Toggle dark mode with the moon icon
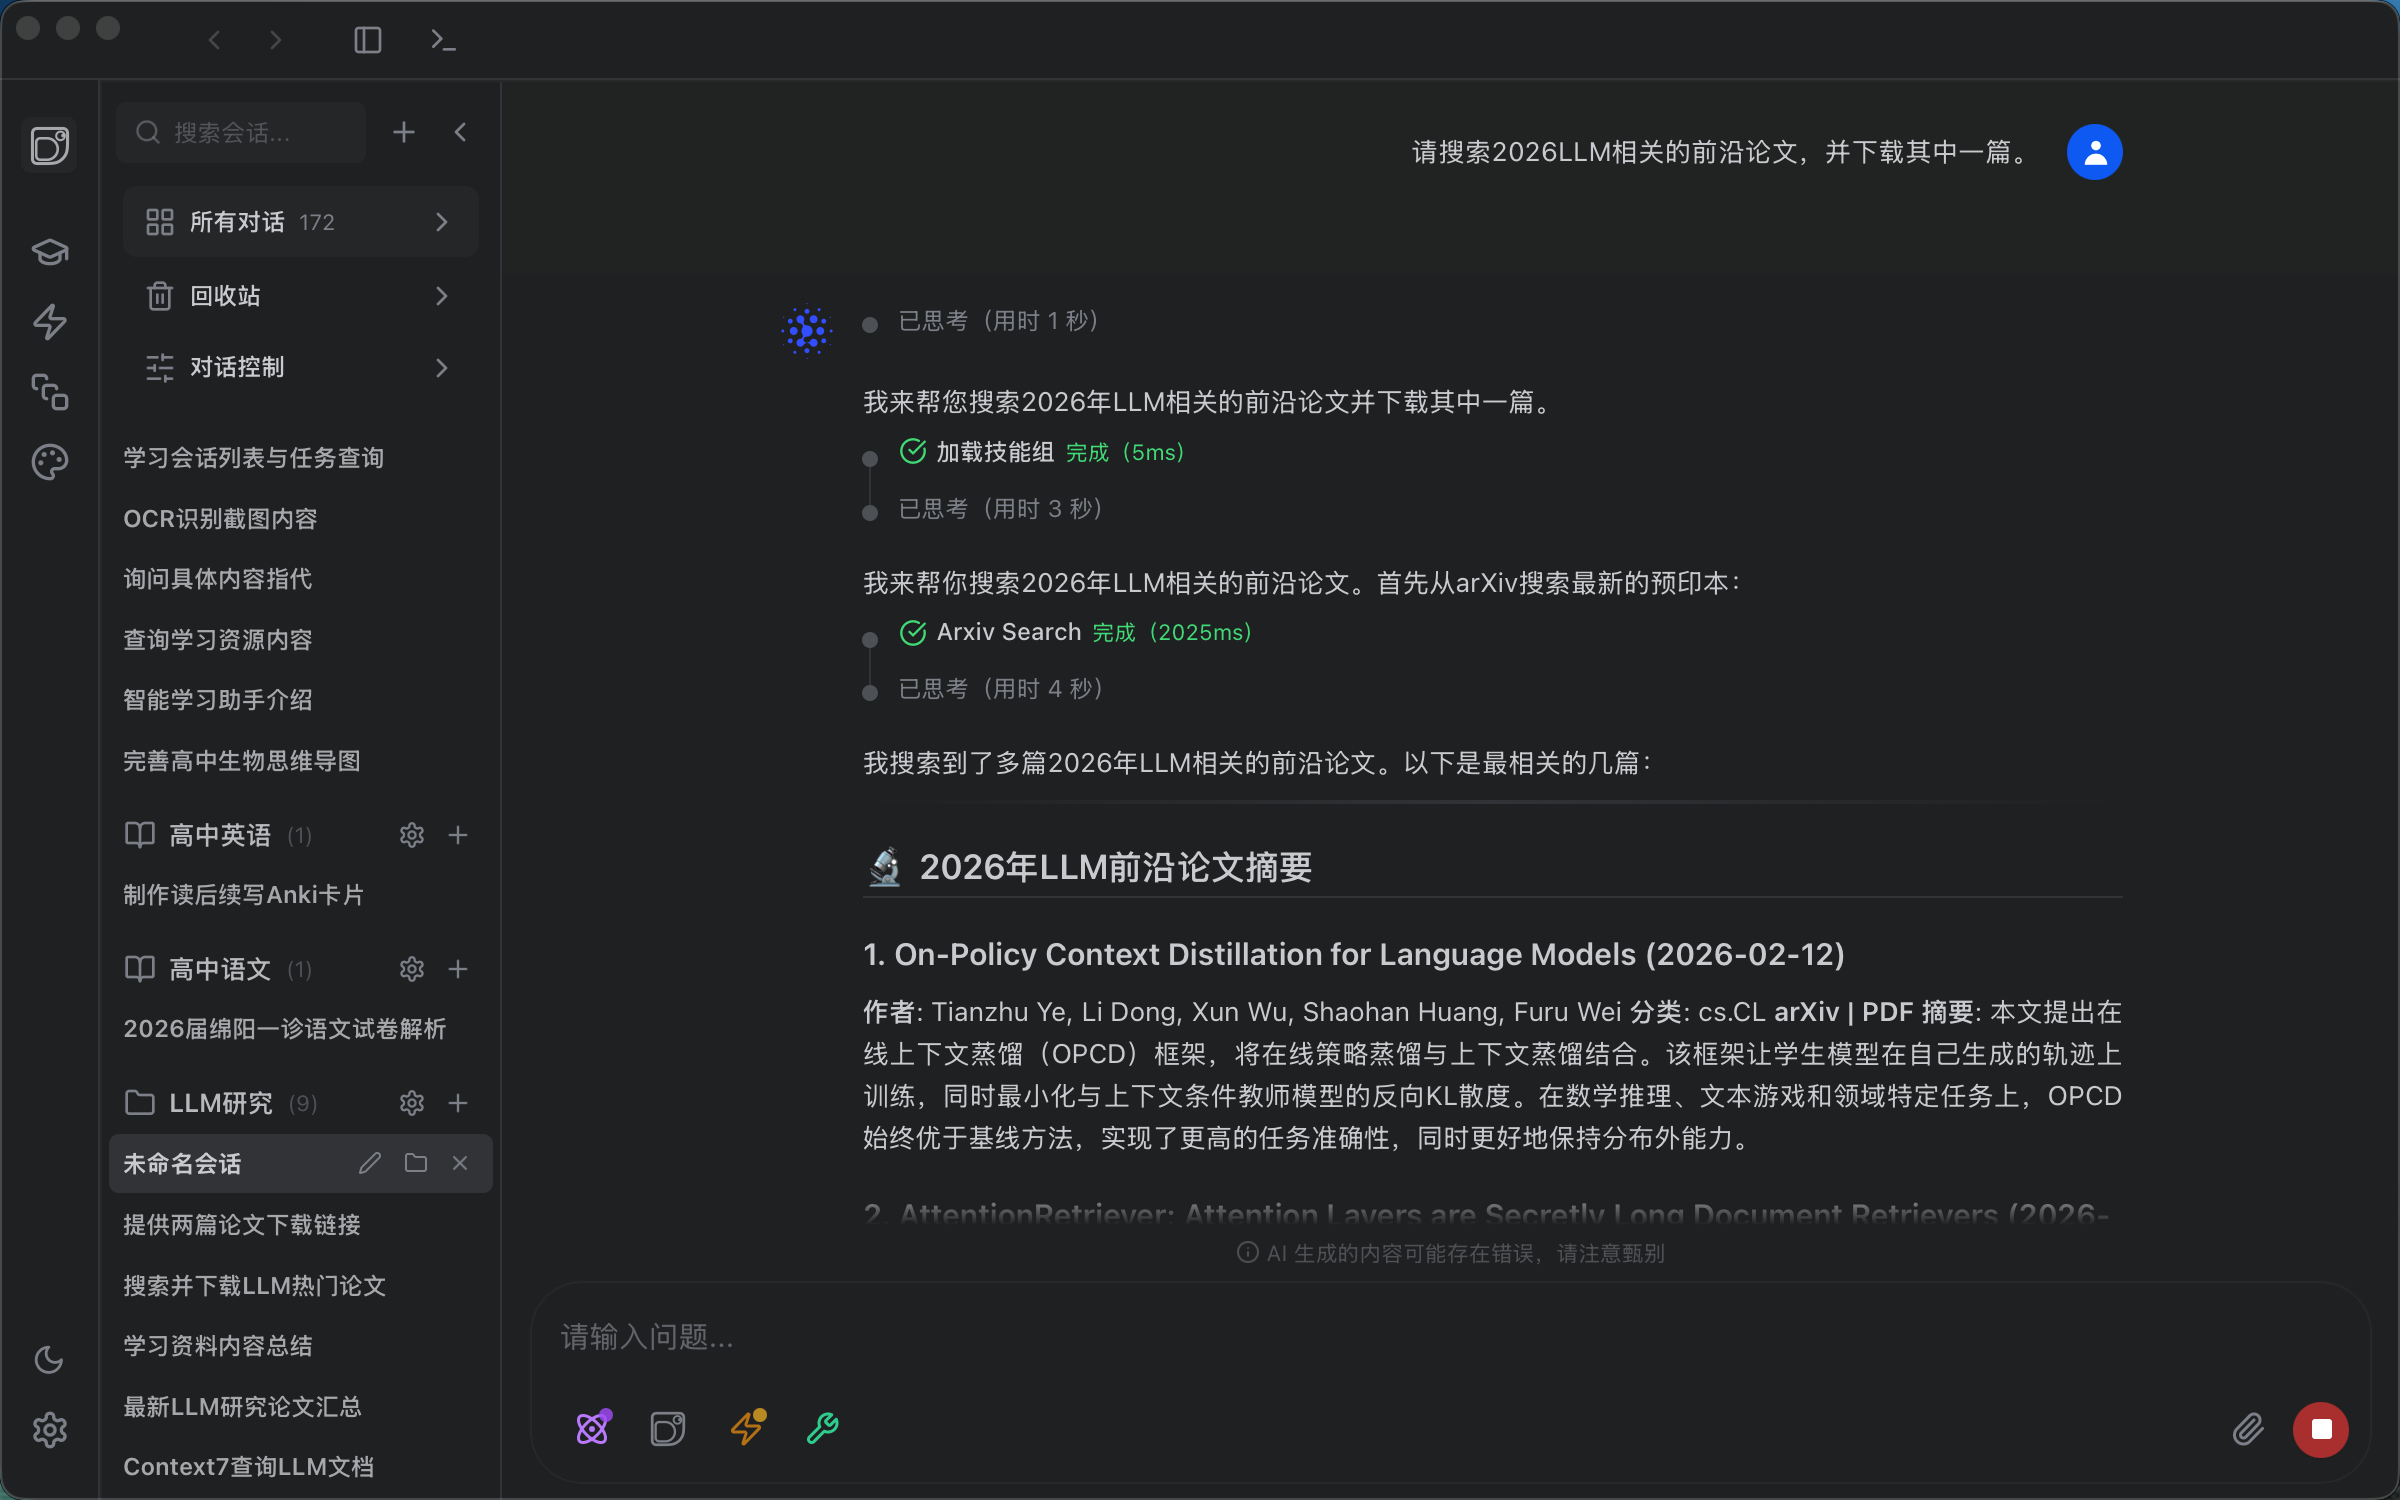The width and height of the screenshot is (2400, 1500). click(50, 1359)
